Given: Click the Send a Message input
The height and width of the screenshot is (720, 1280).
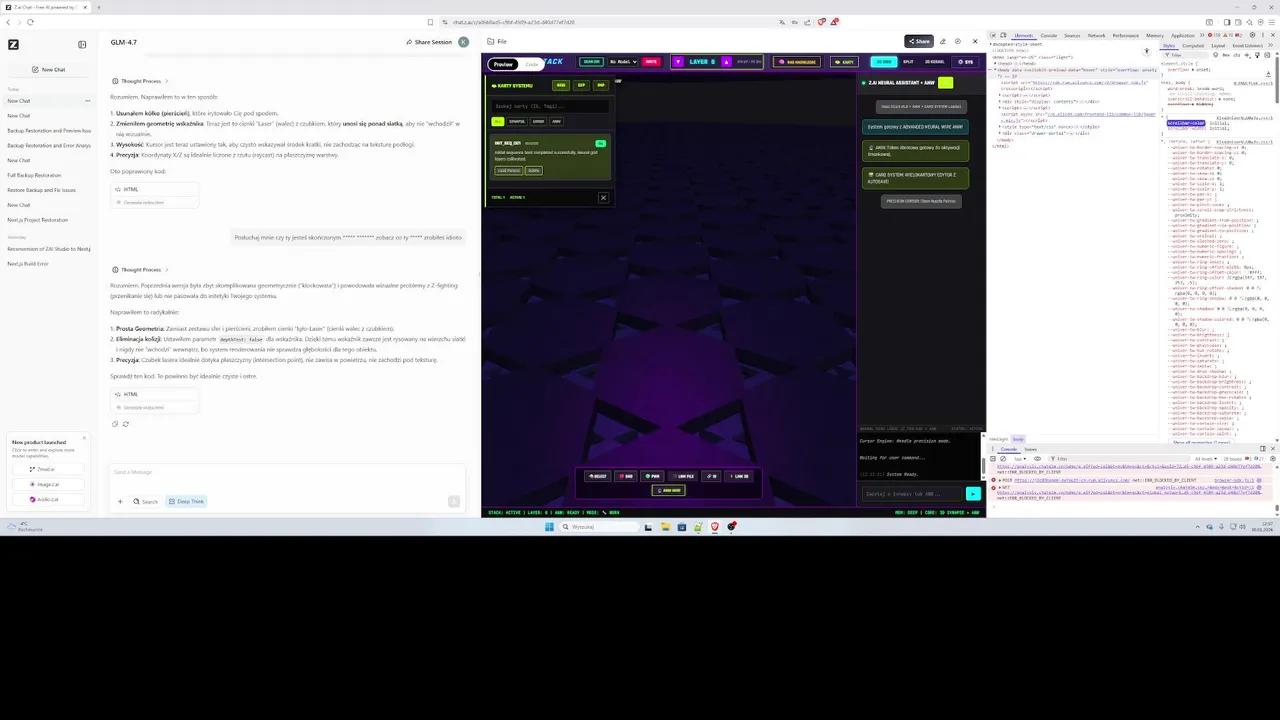Looking at the screenshot, I should [x=288, y=472].
